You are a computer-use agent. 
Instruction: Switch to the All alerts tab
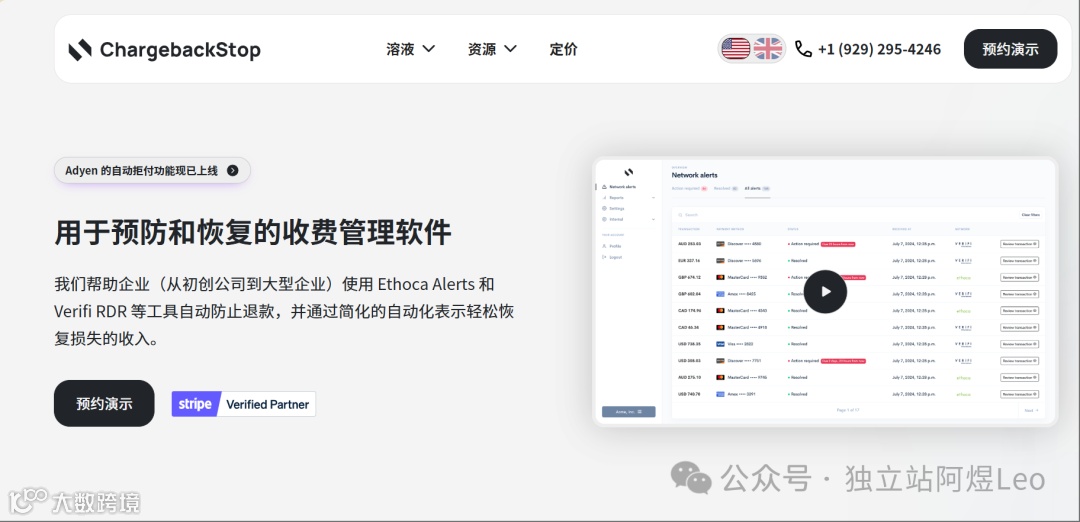[x=757, y=188]
